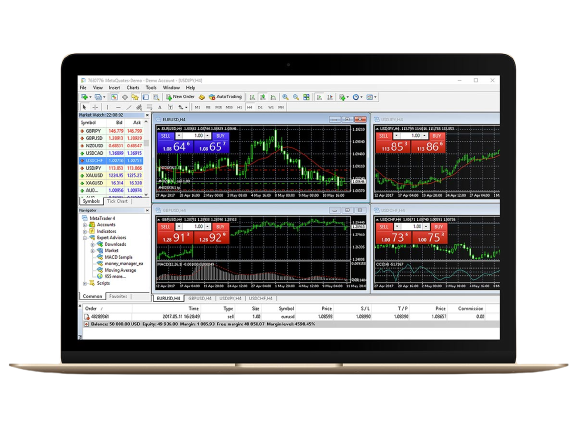Click the zoom in magnifier icon
The width and height of the screenshot is (577, 433).
point(285,97)
